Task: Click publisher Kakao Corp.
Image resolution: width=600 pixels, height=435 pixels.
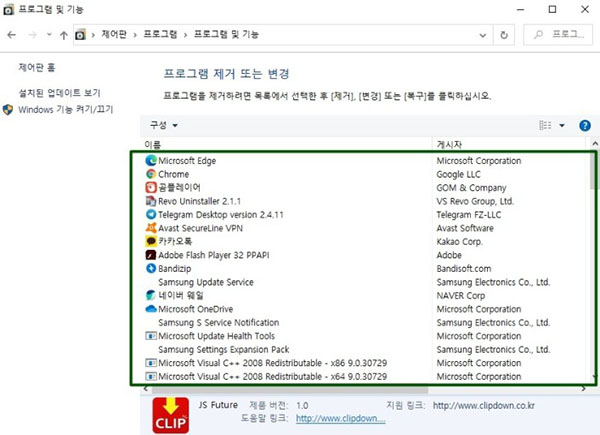Action: (x=460, y=242)
